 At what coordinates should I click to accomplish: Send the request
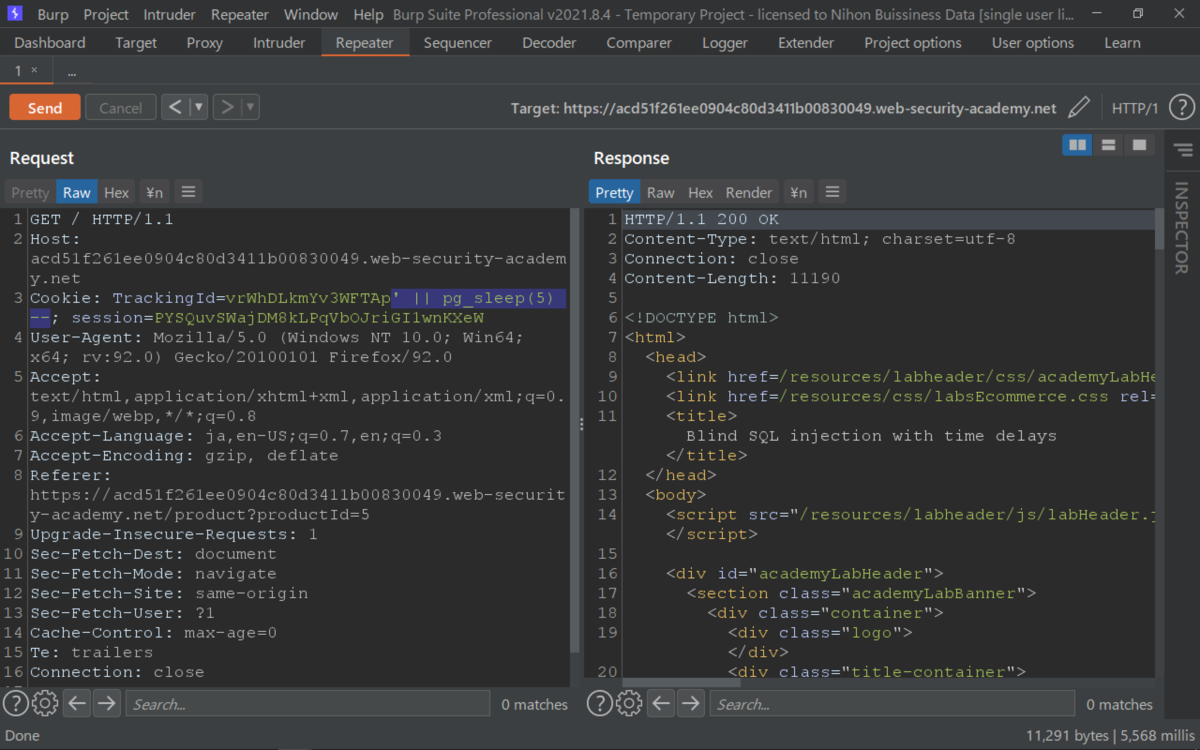point(45,108)
